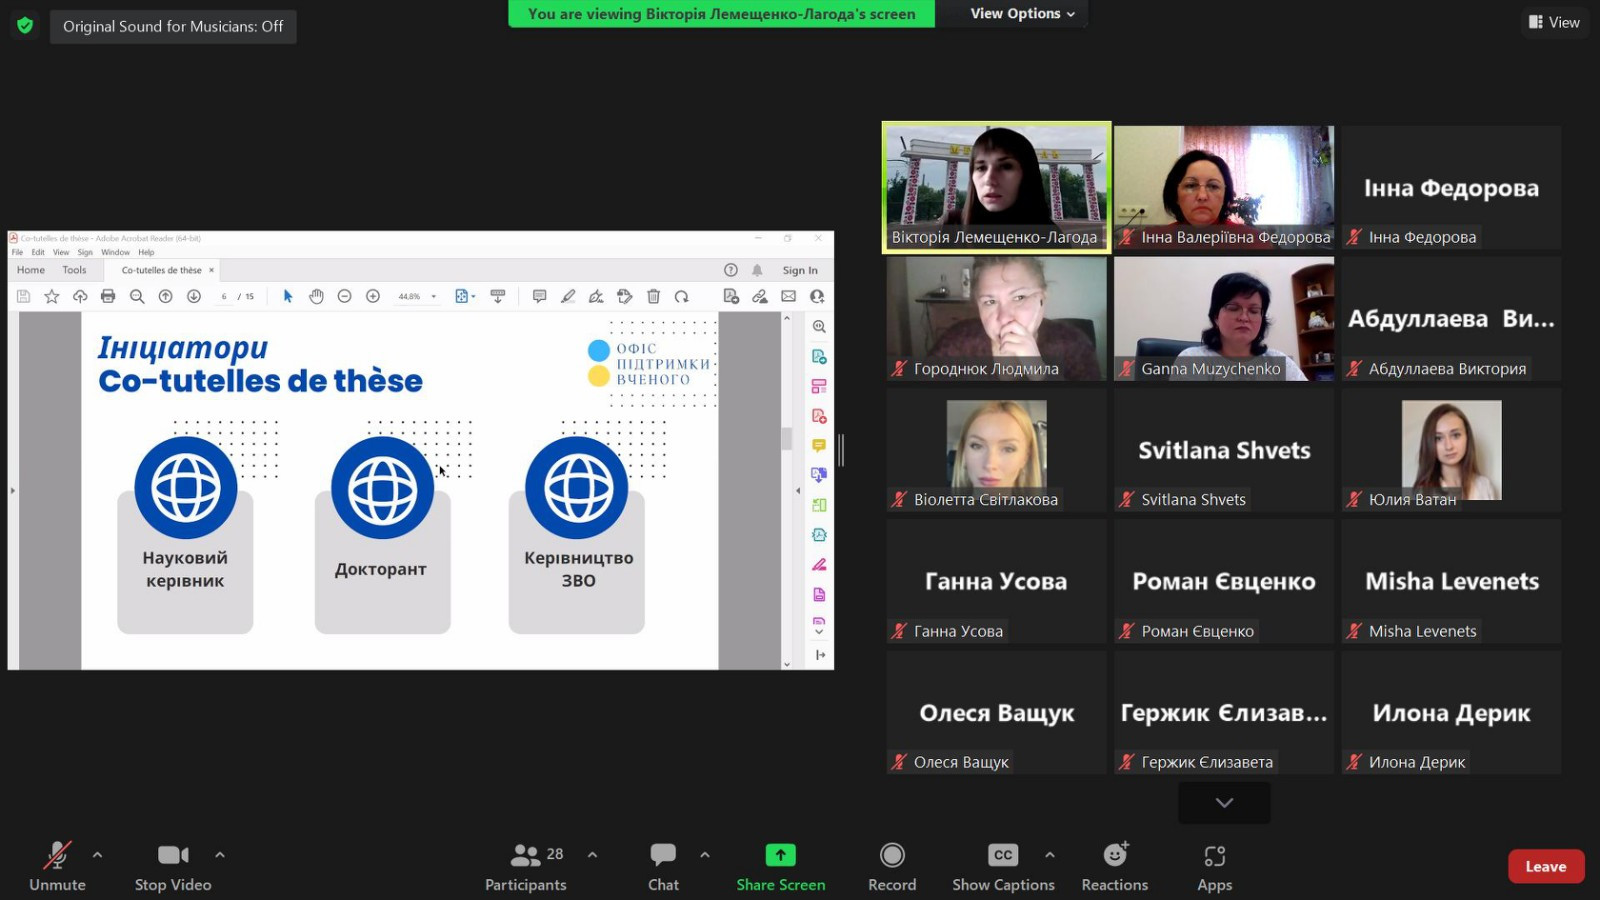Viewport: 1600px width, 900px height.
Task: Select Інна Валеріївна Федорова's video tile
Action: [1224, 187]
